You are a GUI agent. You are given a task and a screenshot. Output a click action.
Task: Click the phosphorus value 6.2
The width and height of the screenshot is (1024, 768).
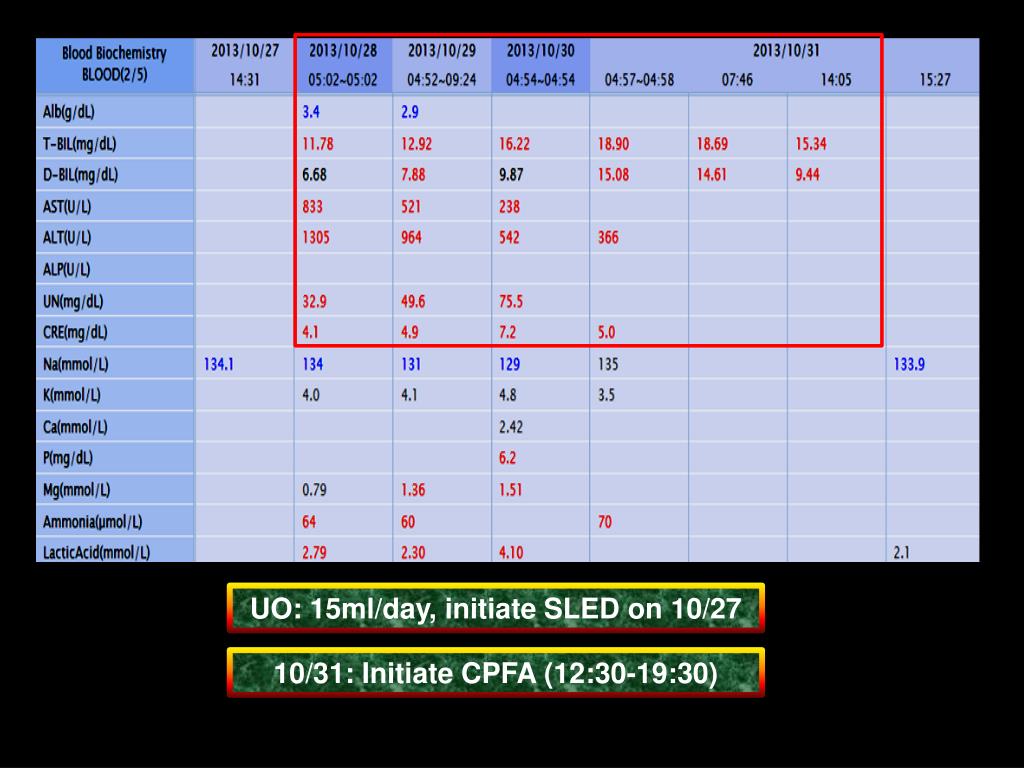tap(507, 457)
